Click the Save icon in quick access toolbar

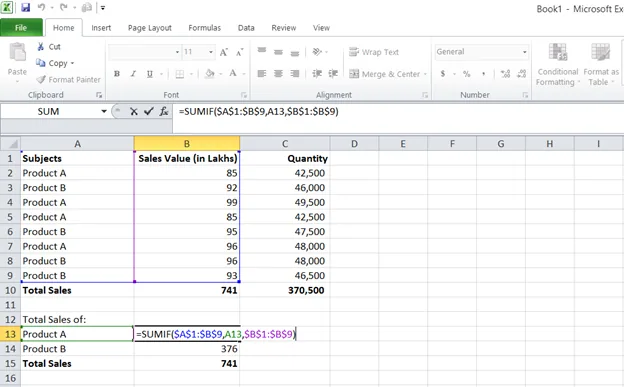25,8
